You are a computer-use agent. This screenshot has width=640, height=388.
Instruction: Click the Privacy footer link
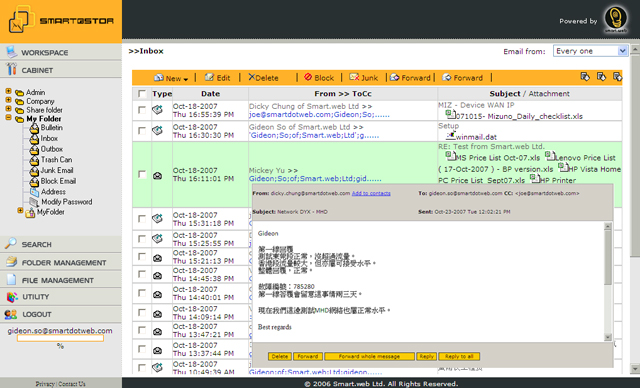click(x=45, y=384)
